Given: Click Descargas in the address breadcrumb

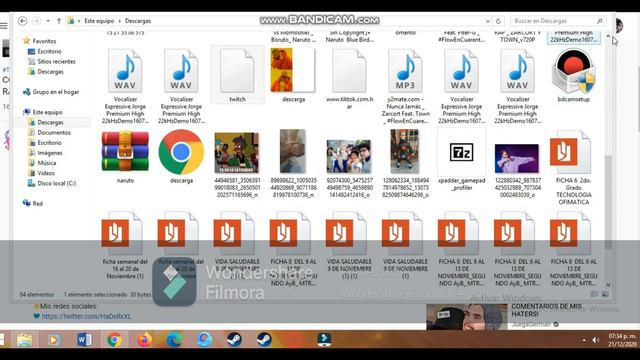Looking at the screenshot, I should click(x=138, y=20).
